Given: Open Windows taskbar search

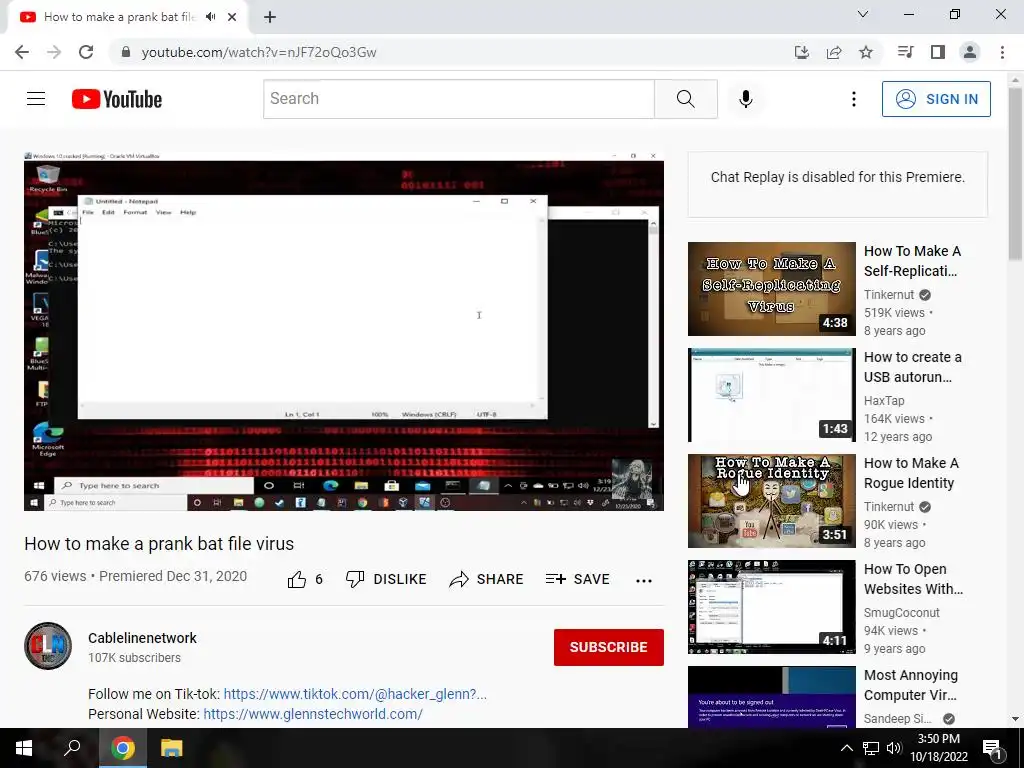Looking at the screenshot, I should 72,748.
